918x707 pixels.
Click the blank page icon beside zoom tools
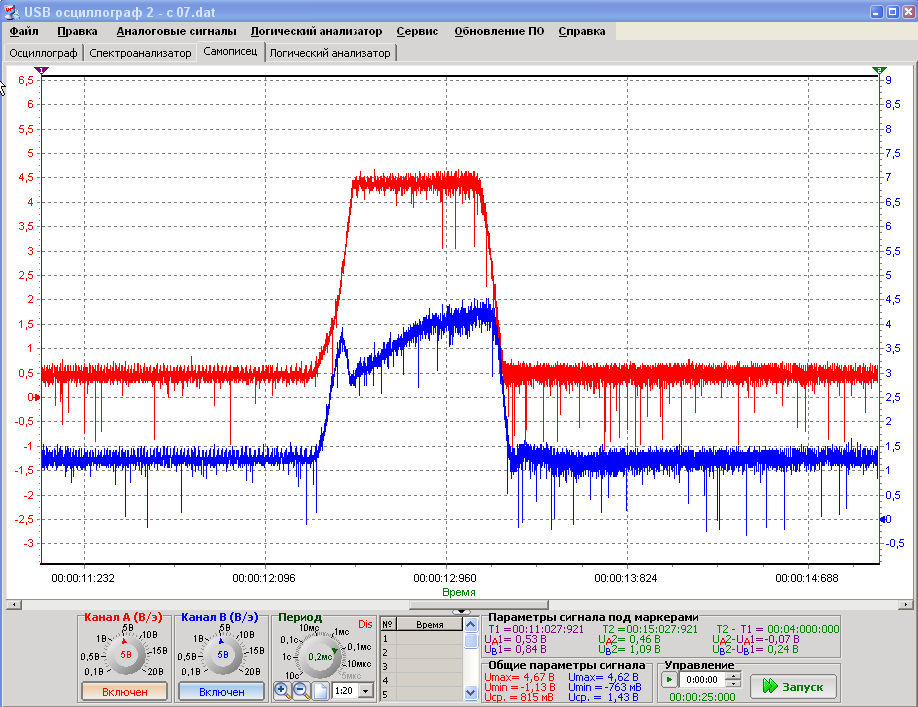(320, 691)
